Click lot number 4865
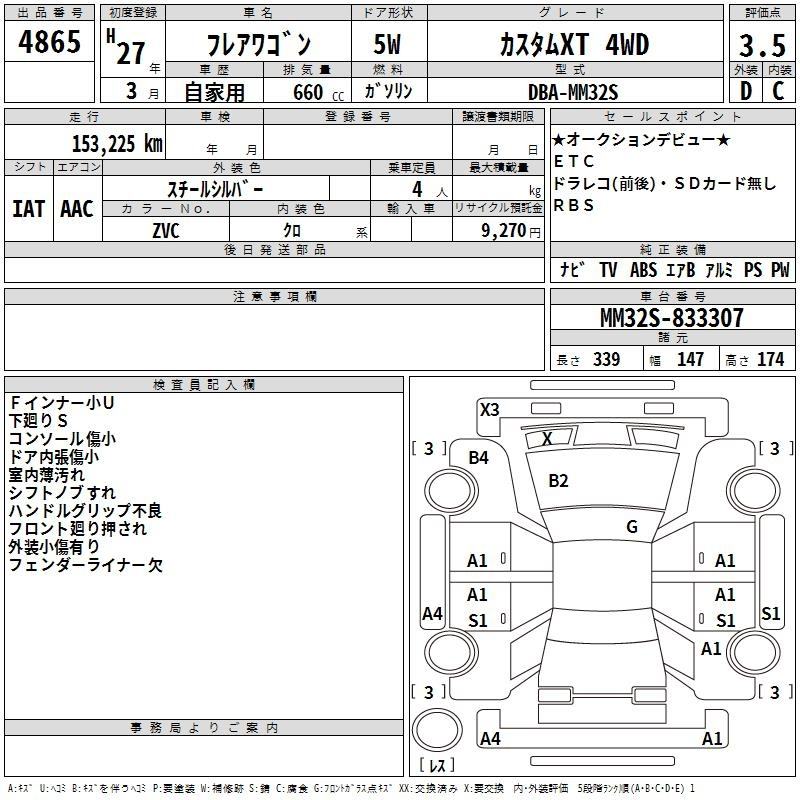The height and width of the screenshot is (800, 800). pos(50,43)
